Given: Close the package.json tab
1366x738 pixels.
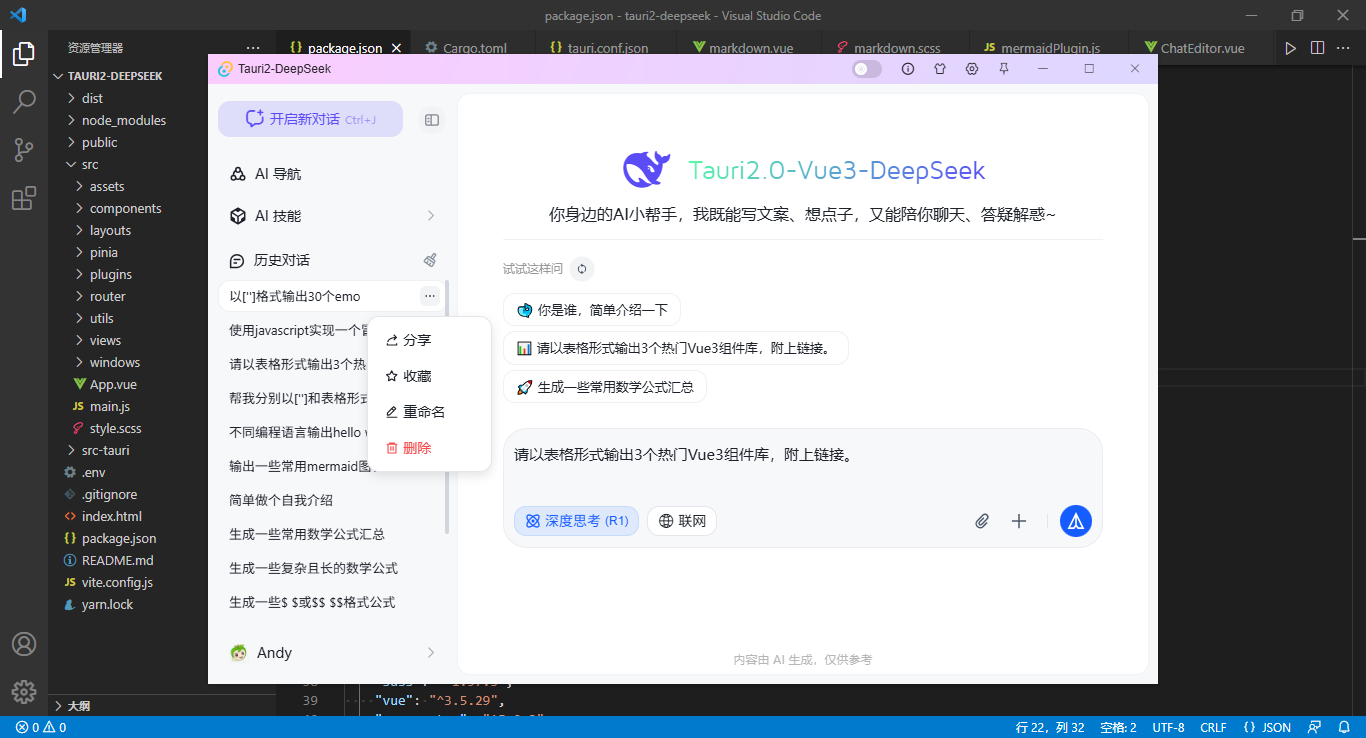Looking at the screenshot, I should coord(396,48).
